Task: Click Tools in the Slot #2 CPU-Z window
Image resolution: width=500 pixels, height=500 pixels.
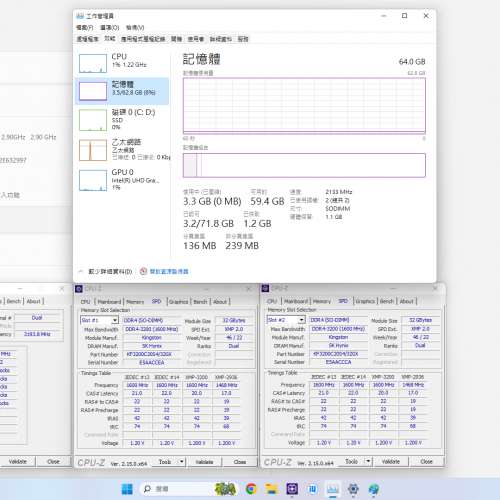Action: pyautogui.click(x=351, y=462)
